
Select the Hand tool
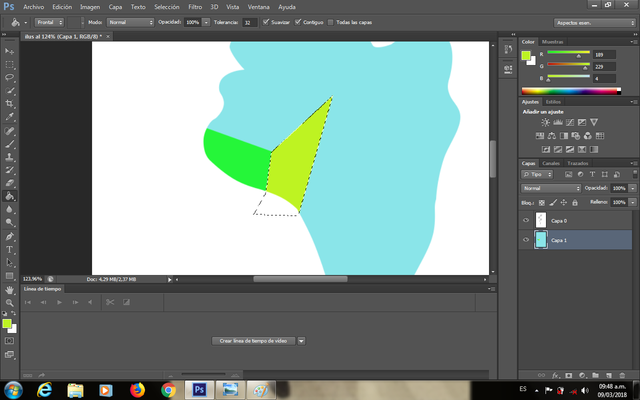click(x=10, y=289)
